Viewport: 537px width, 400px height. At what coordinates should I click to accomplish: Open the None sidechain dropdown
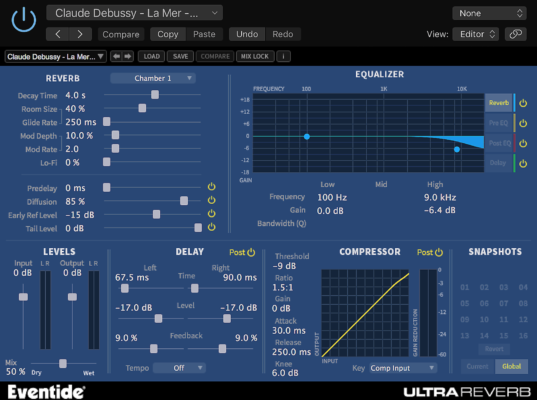click(489, 13)
